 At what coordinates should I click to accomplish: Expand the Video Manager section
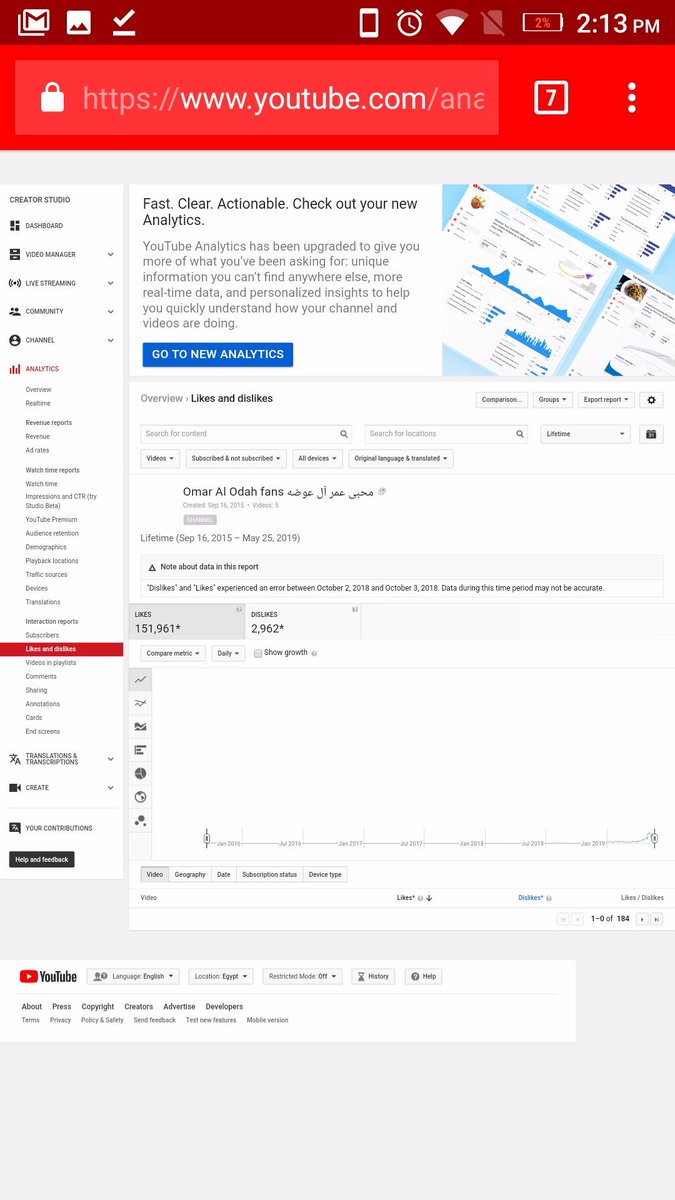[110, 255]
